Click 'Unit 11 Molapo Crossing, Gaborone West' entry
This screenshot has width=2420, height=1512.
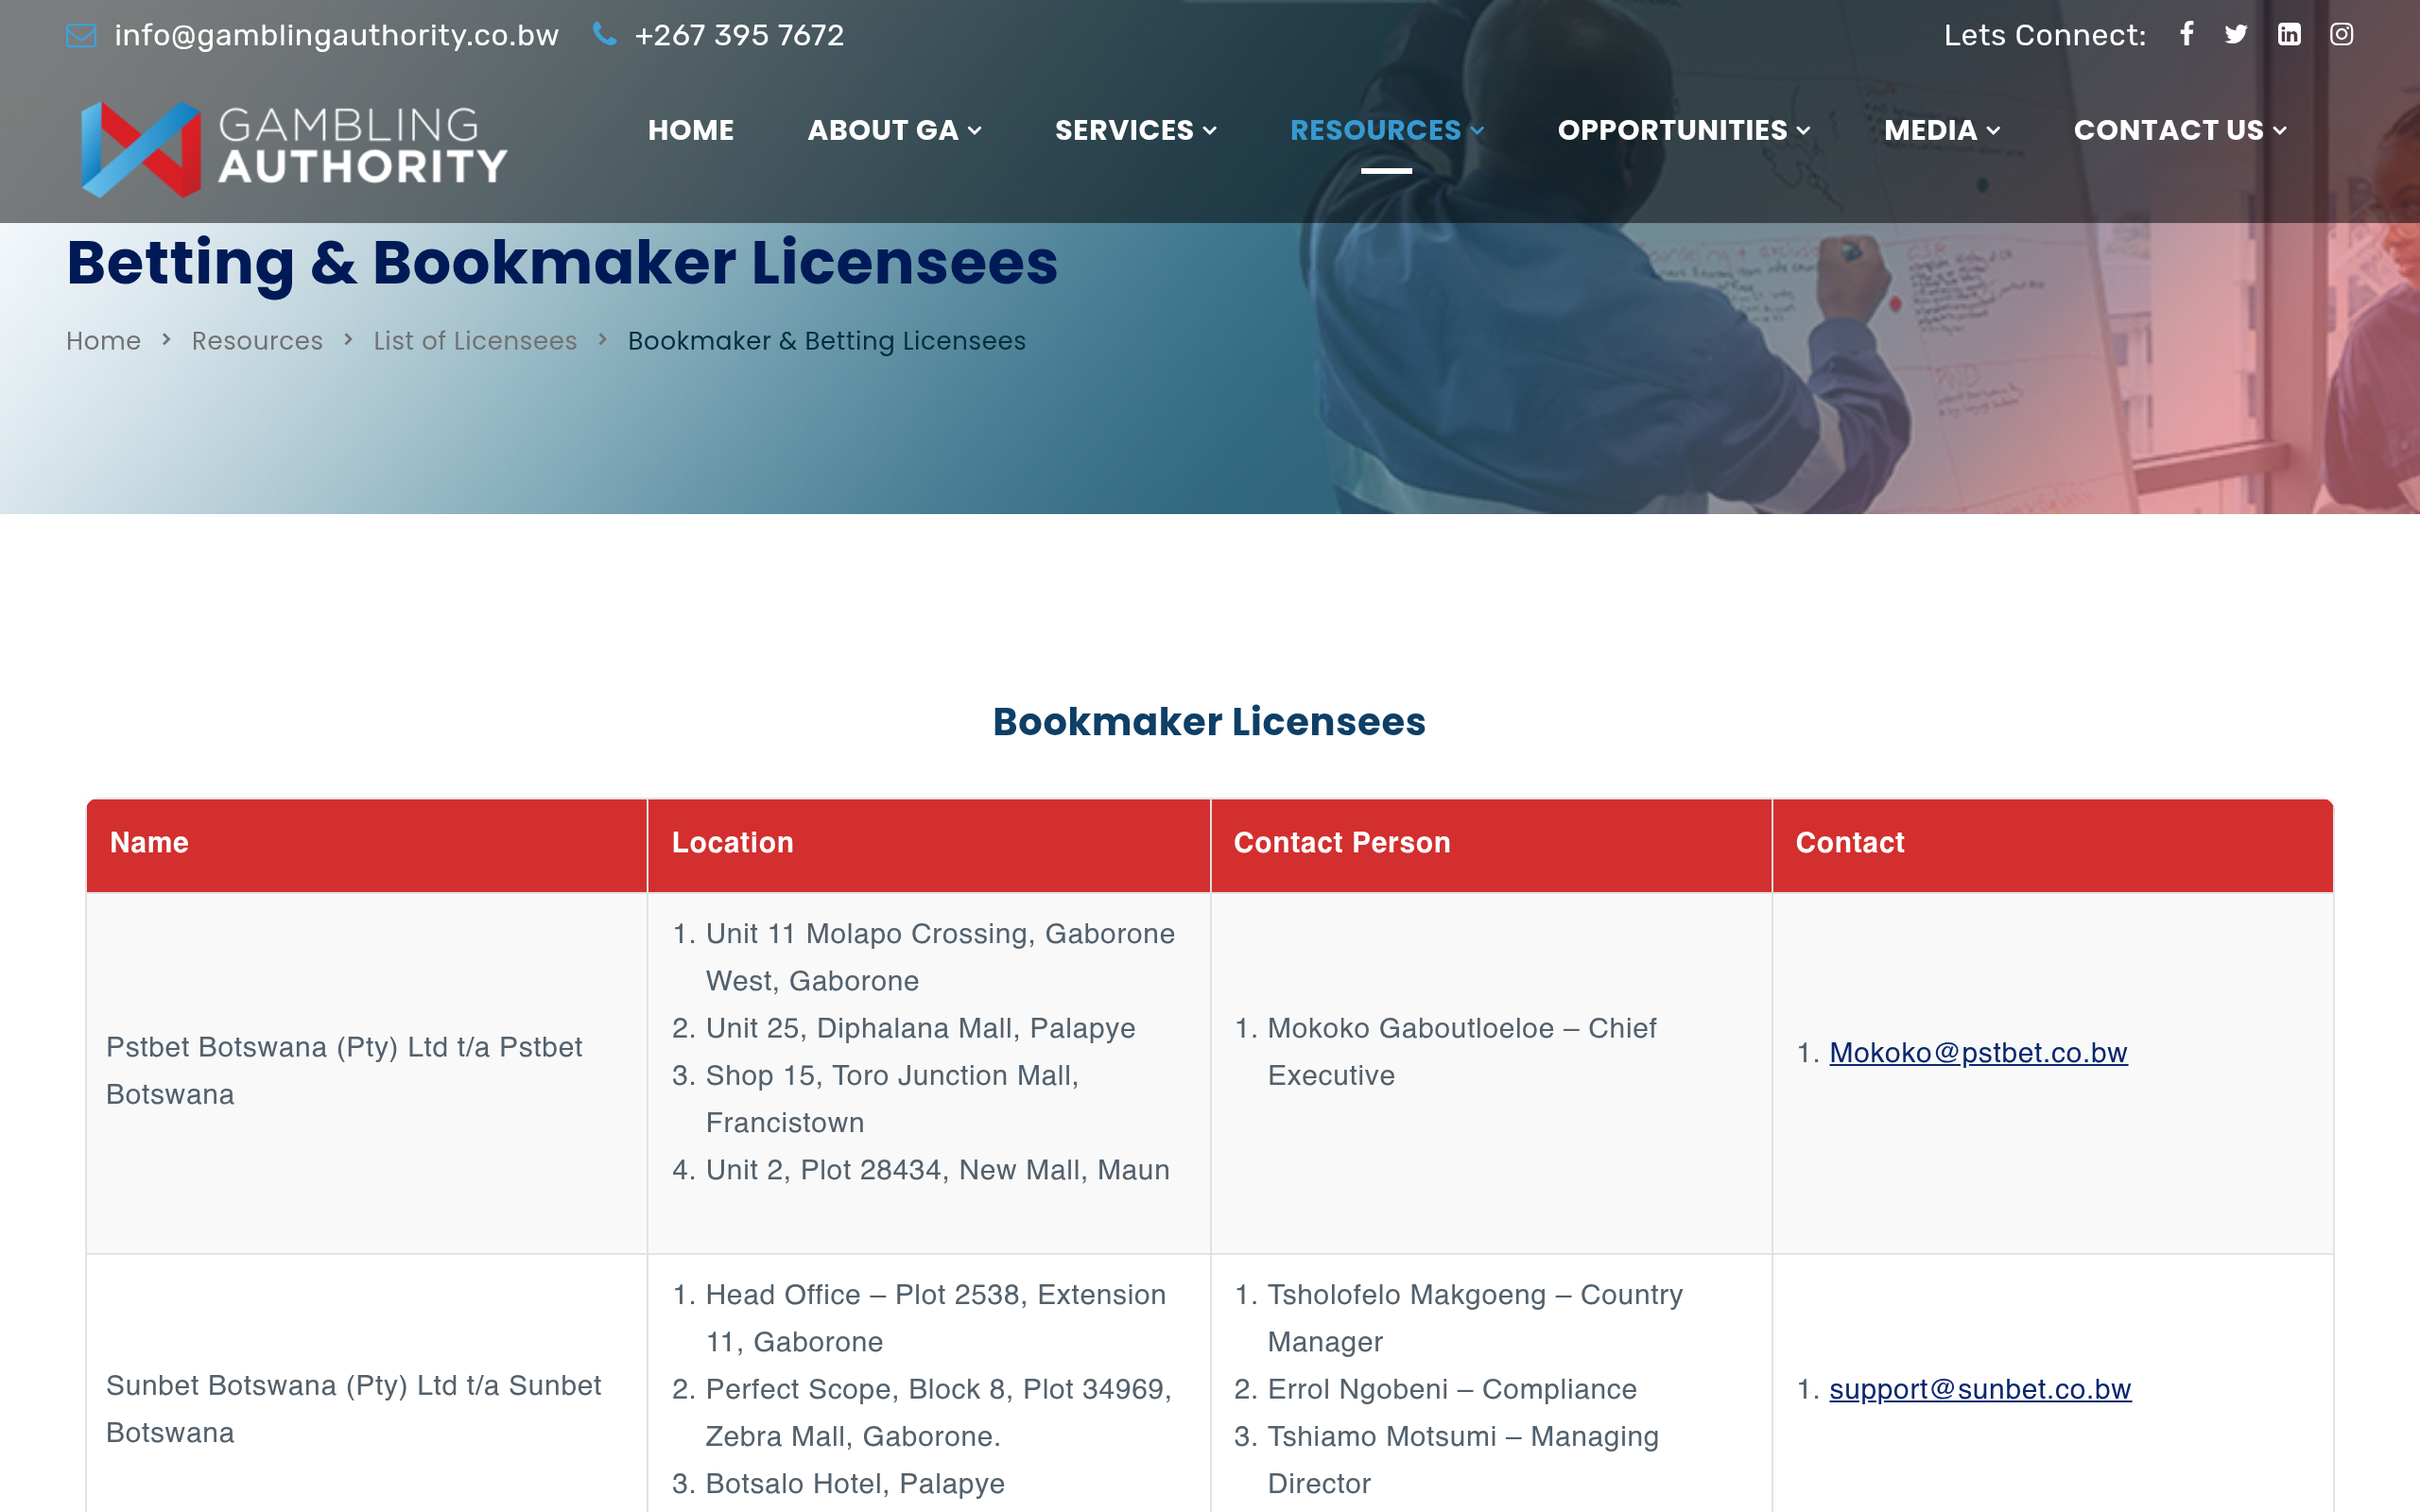click(x=940, y=956)
